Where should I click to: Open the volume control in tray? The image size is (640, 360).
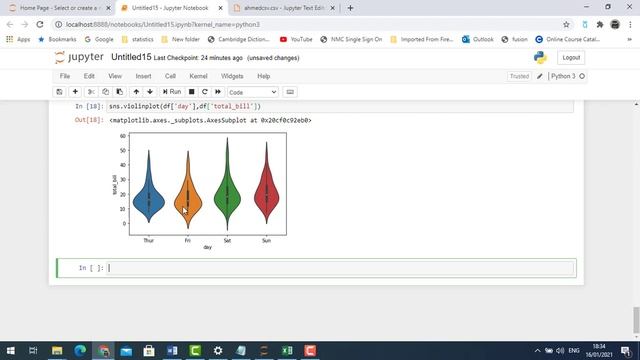[560, 351]
